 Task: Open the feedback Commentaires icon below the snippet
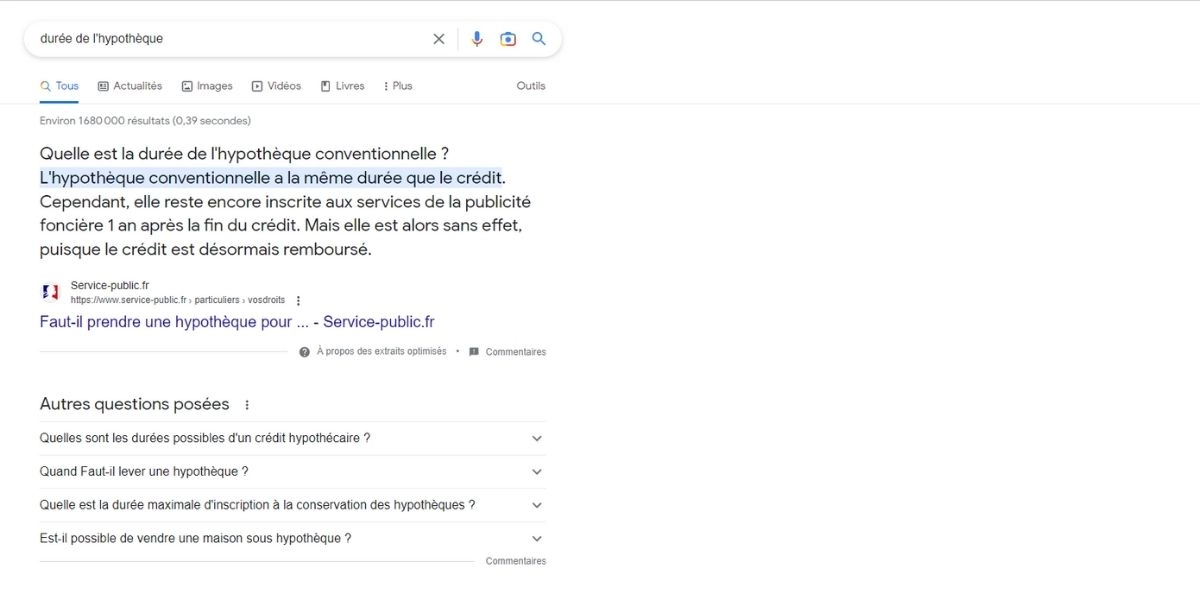(474, 351)
